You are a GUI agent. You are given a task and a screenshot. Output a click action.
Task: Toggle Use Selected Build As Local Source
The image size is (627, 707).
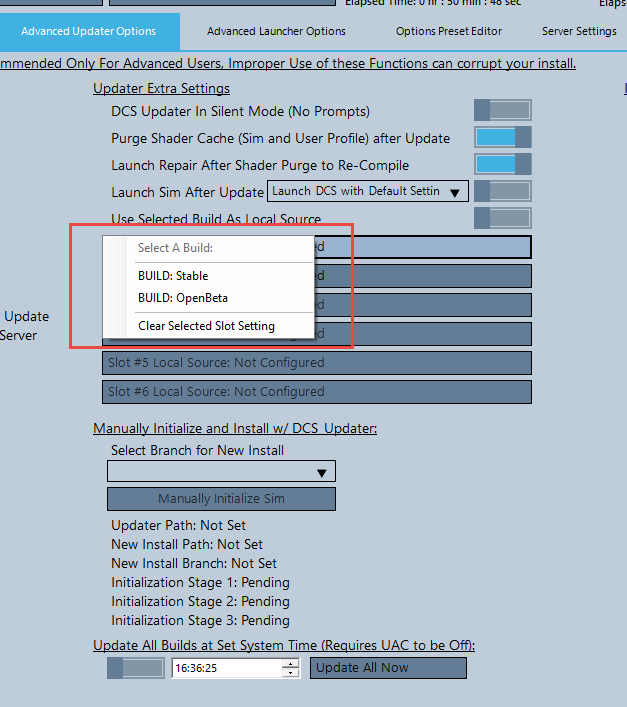pos(503,219)
